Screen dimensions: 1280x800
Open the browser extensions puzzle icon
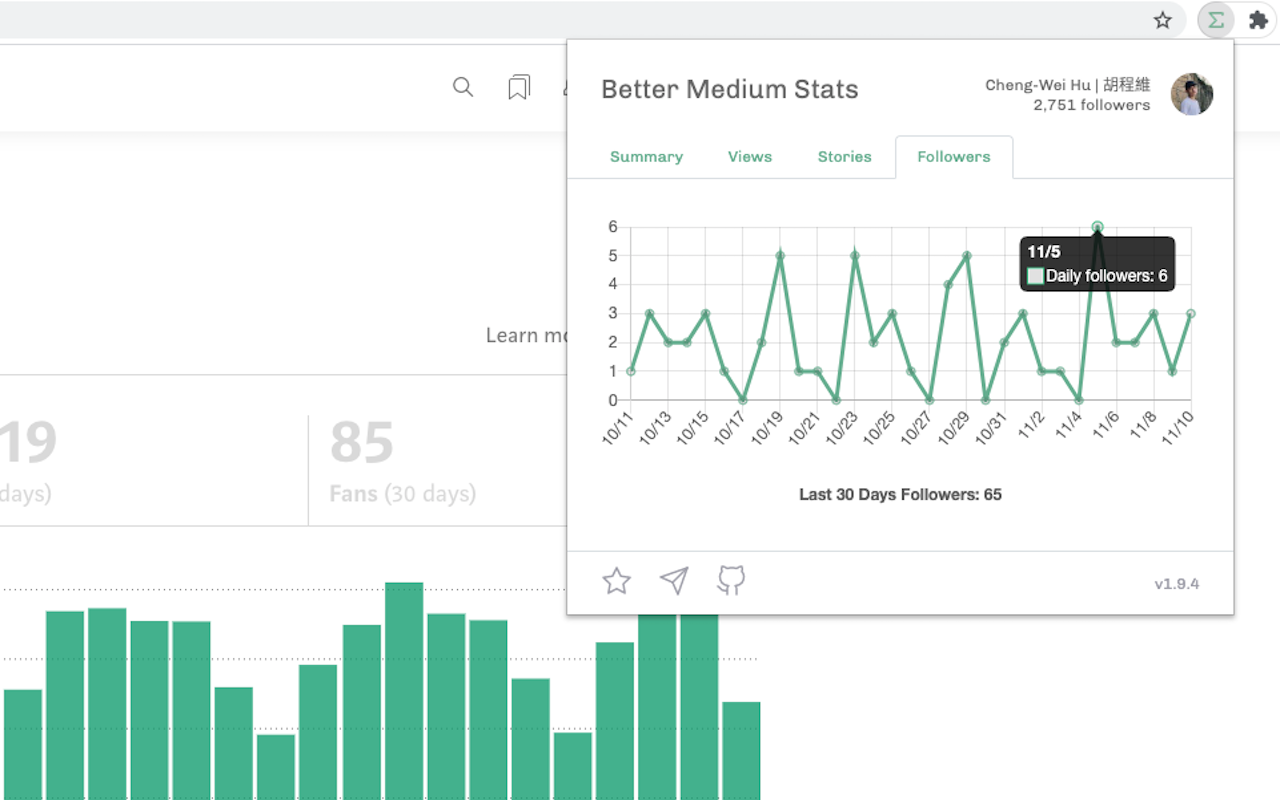coord(1258,20)
